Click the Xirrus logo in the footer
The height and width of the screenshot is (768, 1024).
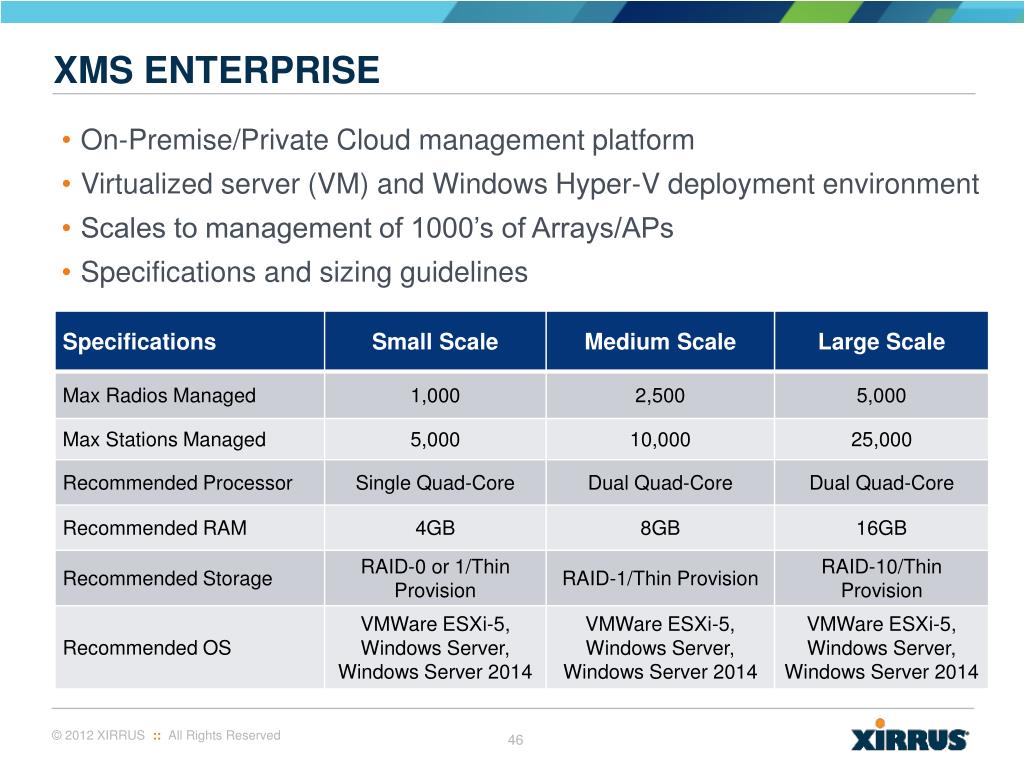point(910,735)
